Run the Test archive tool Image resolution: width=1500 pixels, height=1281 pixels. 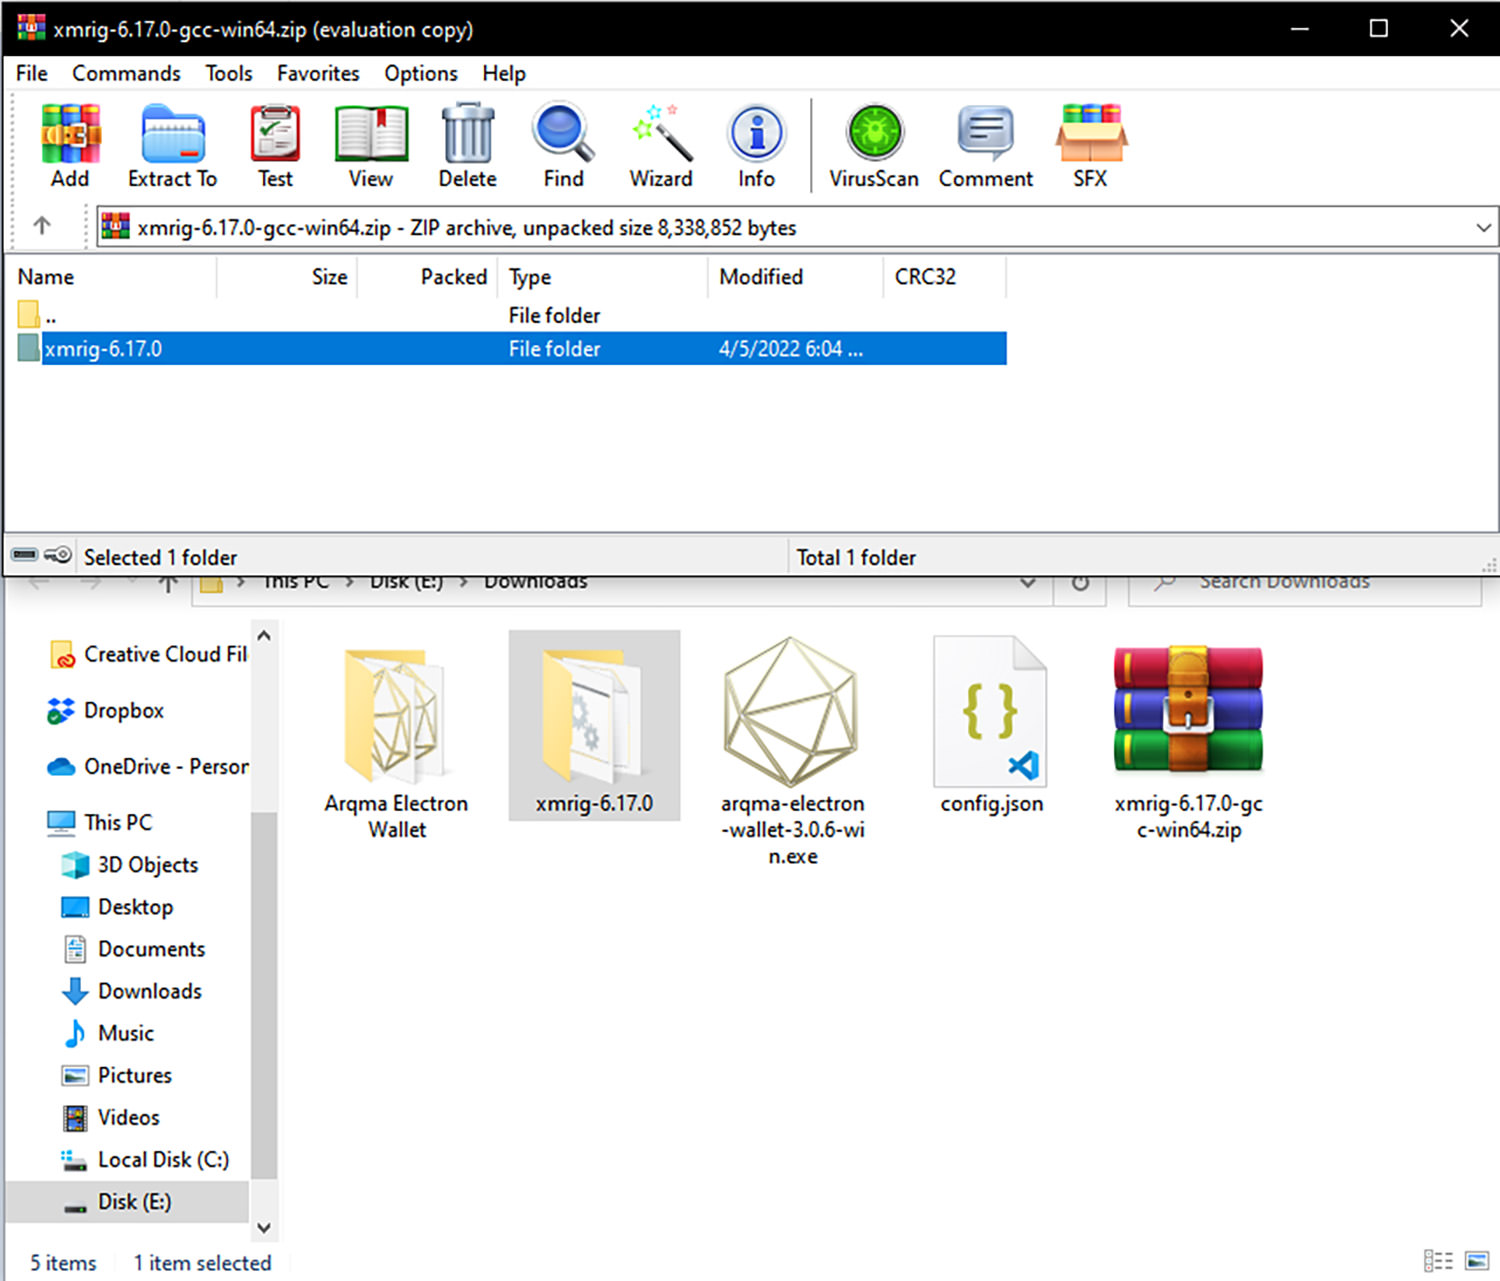[x=275, y=146]
